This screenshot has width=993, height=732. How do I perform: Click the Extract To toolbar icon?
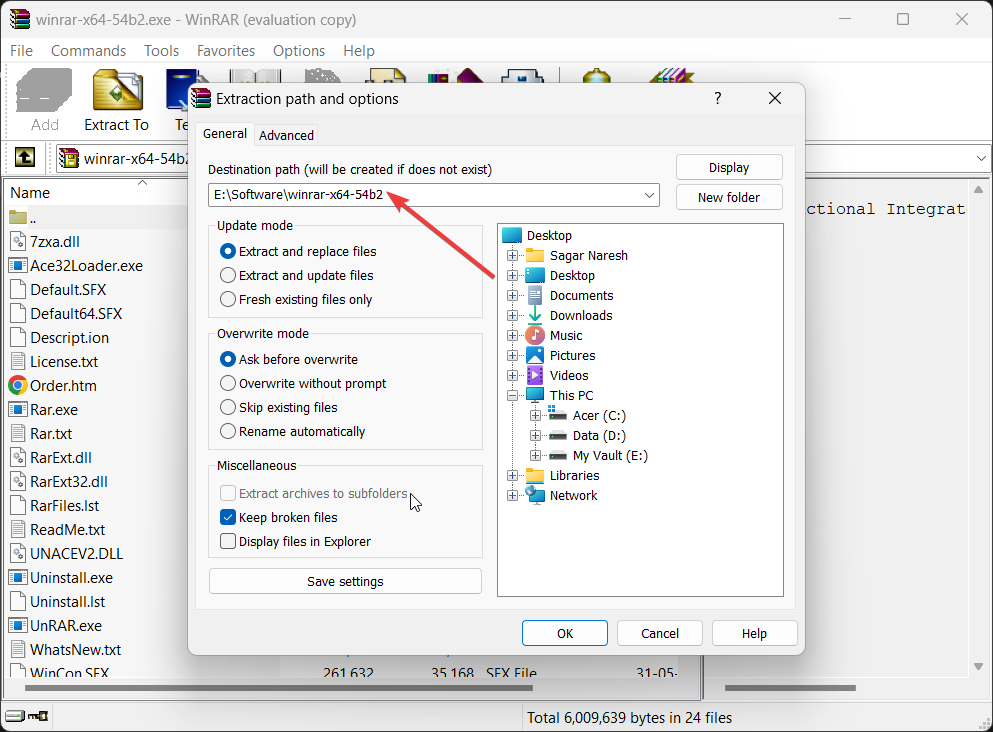pyautogui.click(x=117, y=91)
